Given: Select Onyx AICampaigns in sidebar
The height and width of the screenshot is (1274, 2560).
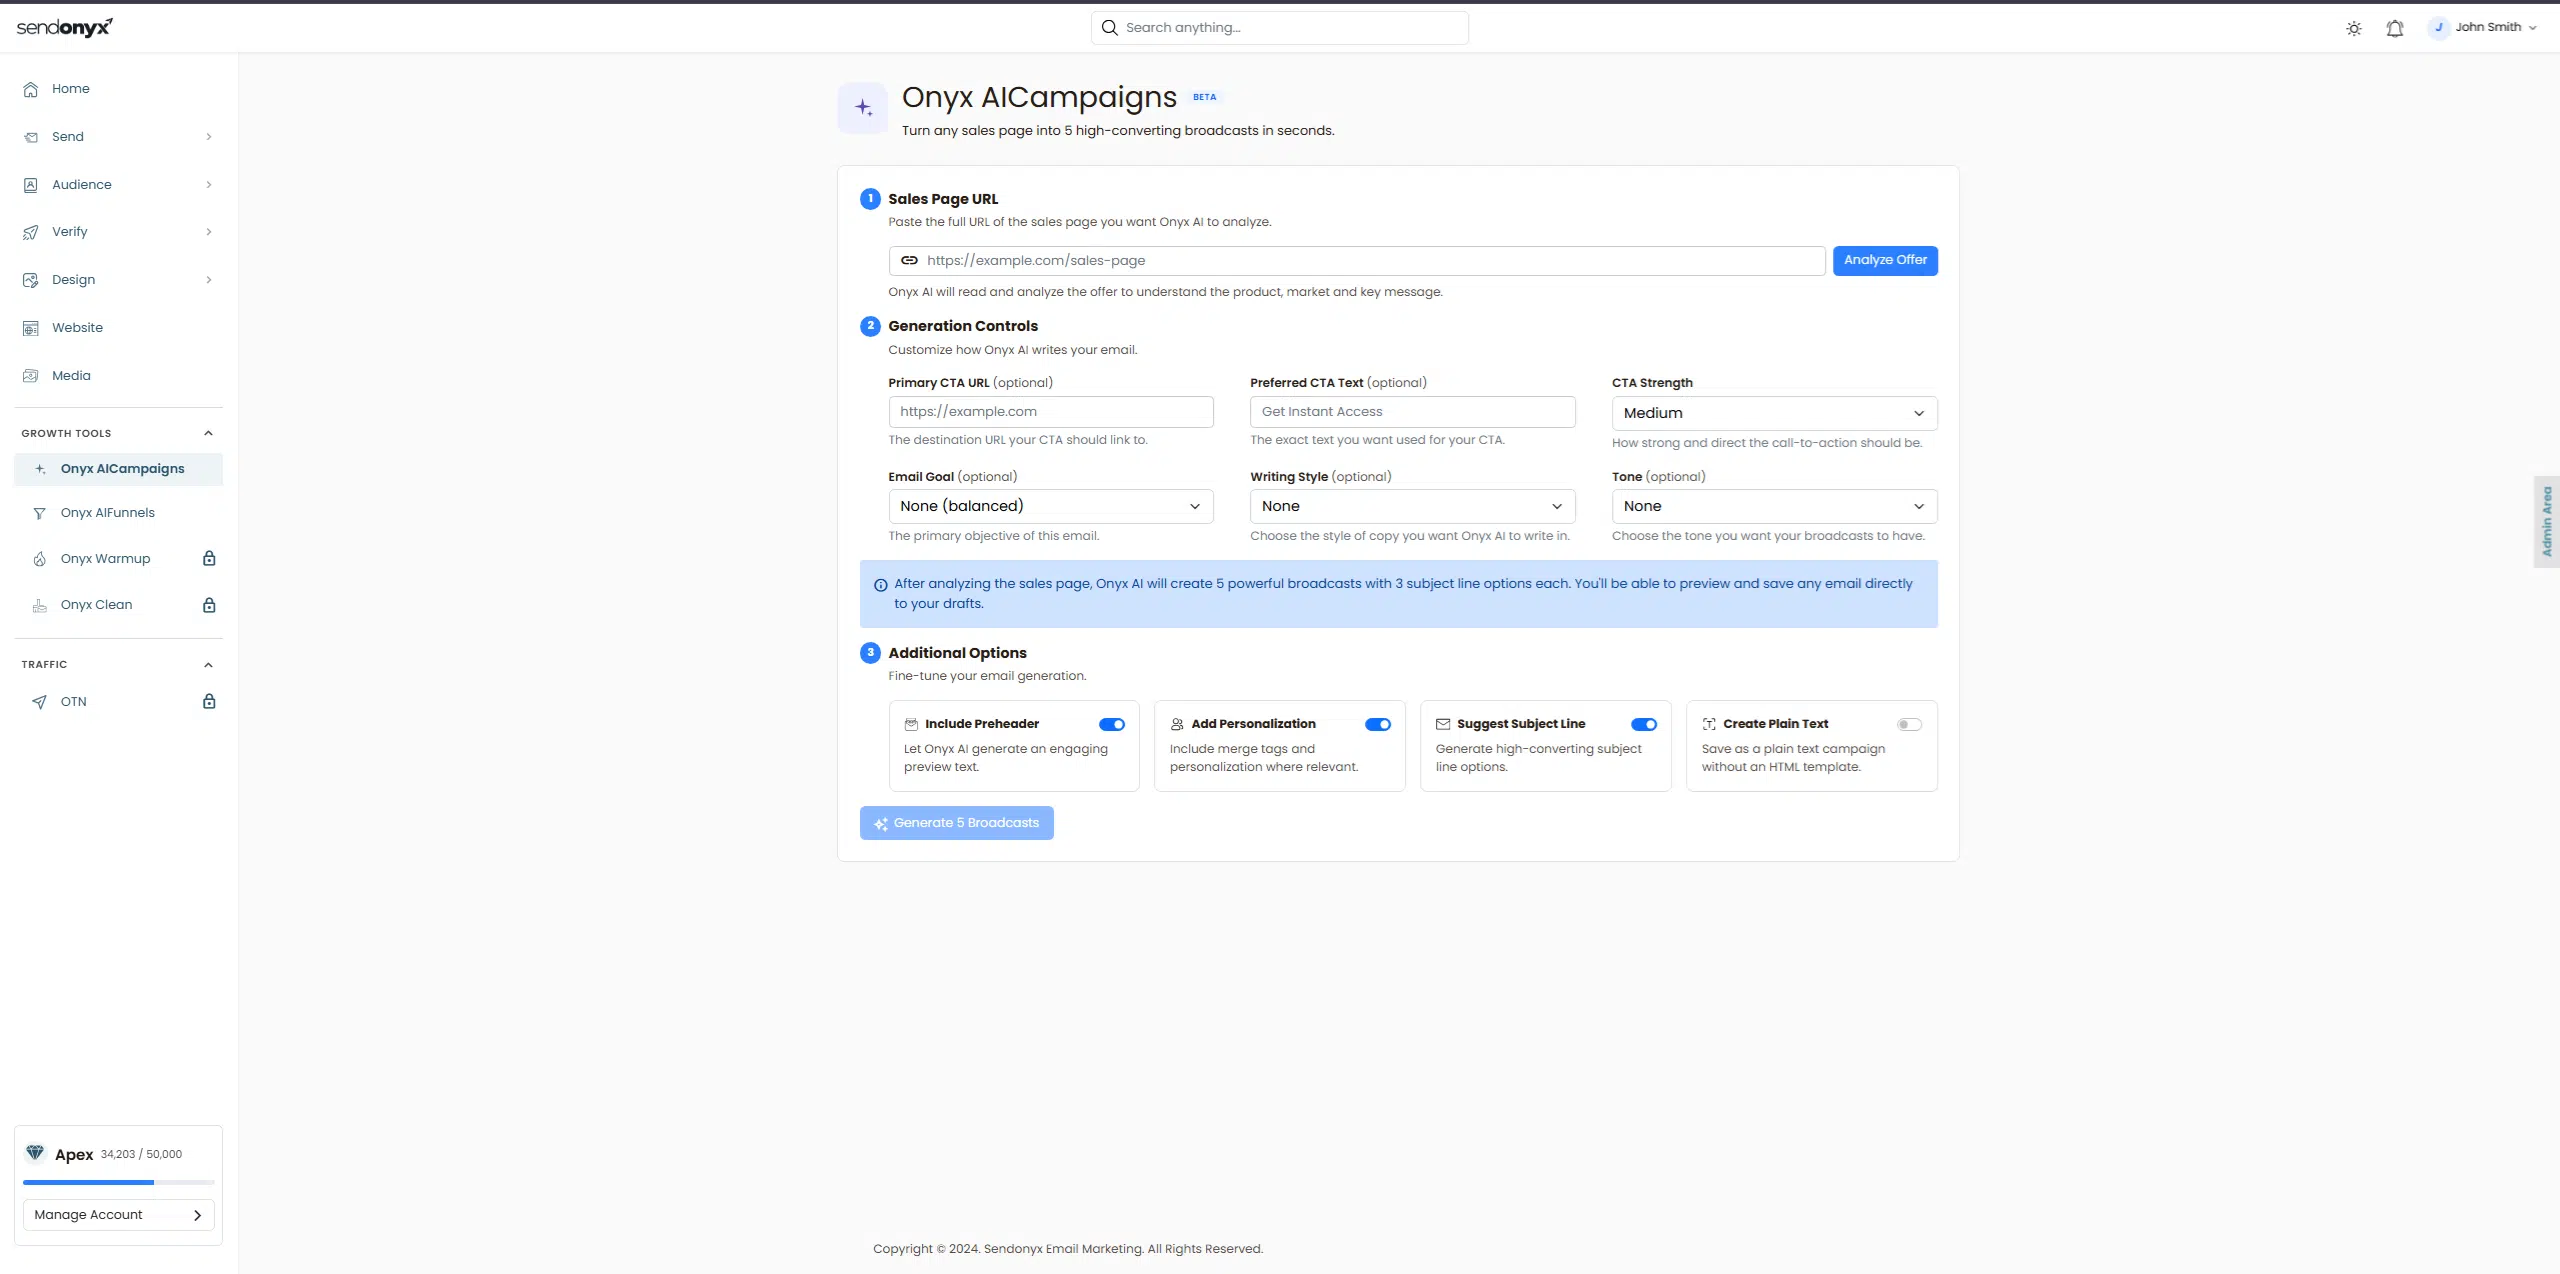Looking at the screenshot, I should click(x=118, y=469).
